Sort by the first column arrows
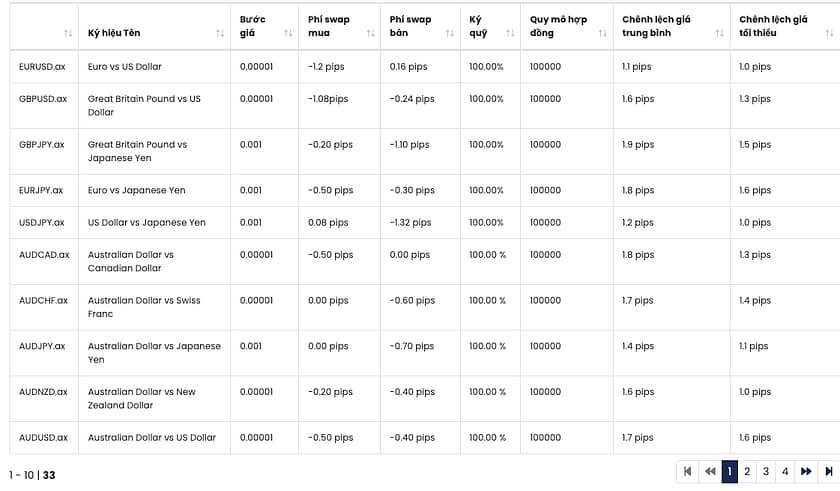The width and height of the screenshot is (840, 491). click(x=68, y=33)
